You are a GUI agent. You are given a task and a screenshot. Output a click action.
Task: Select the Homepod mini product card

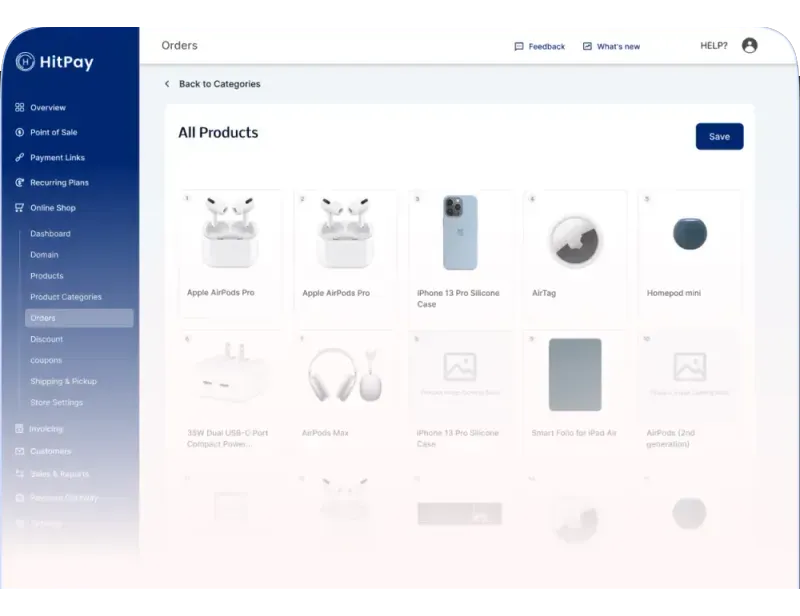point(690,254)
